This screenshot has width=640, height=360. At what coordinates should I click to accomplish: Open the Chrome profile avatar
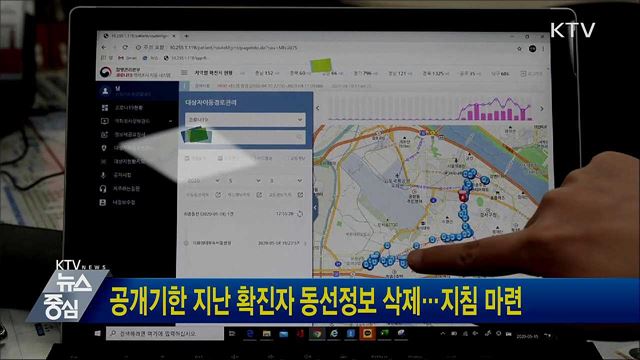[x=532, y=49]
